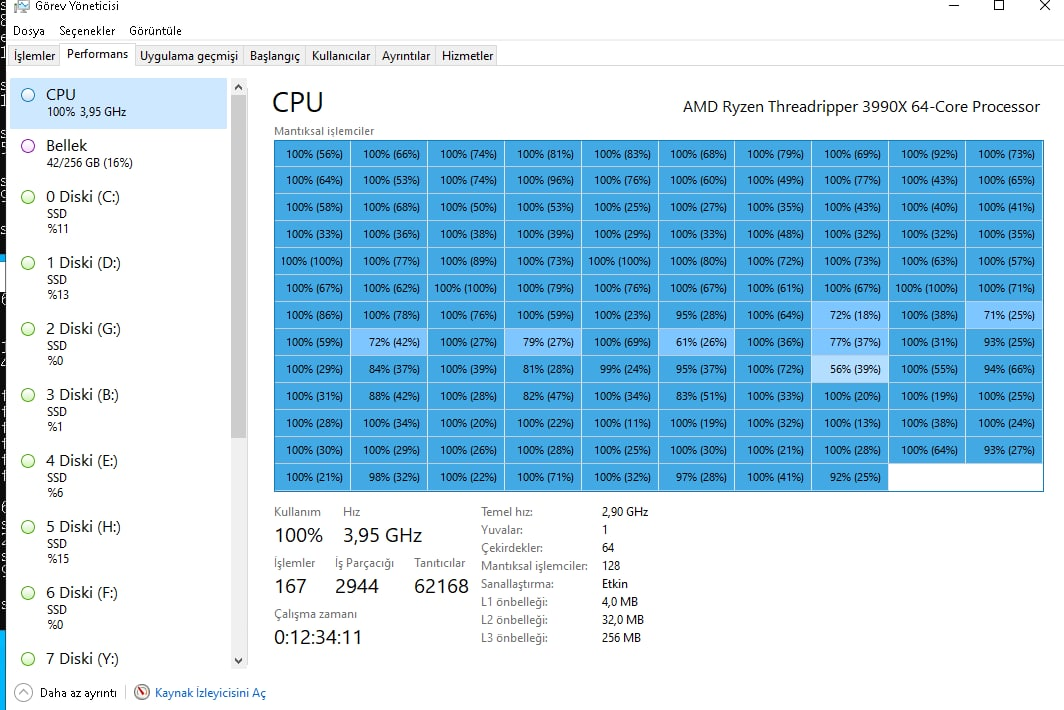Select the 0 Diski (C:) sidebar graph icon

(x=27, y=197)
